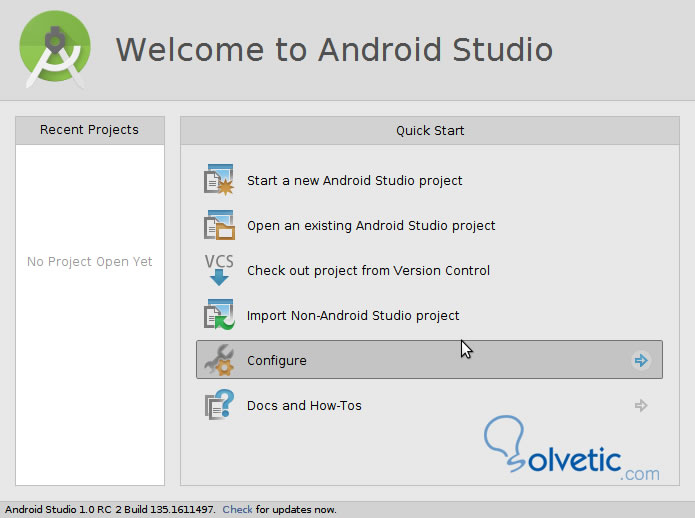Click the VCS download arrow icon

219,269
